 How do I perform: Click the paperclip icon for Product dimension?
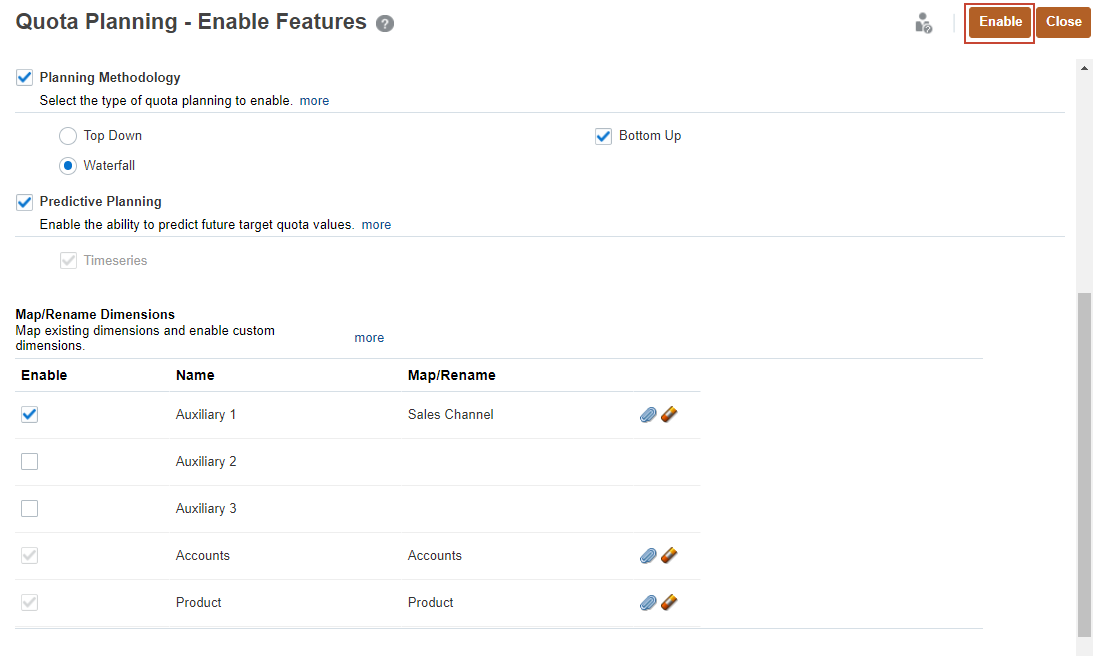click(648, 602)
